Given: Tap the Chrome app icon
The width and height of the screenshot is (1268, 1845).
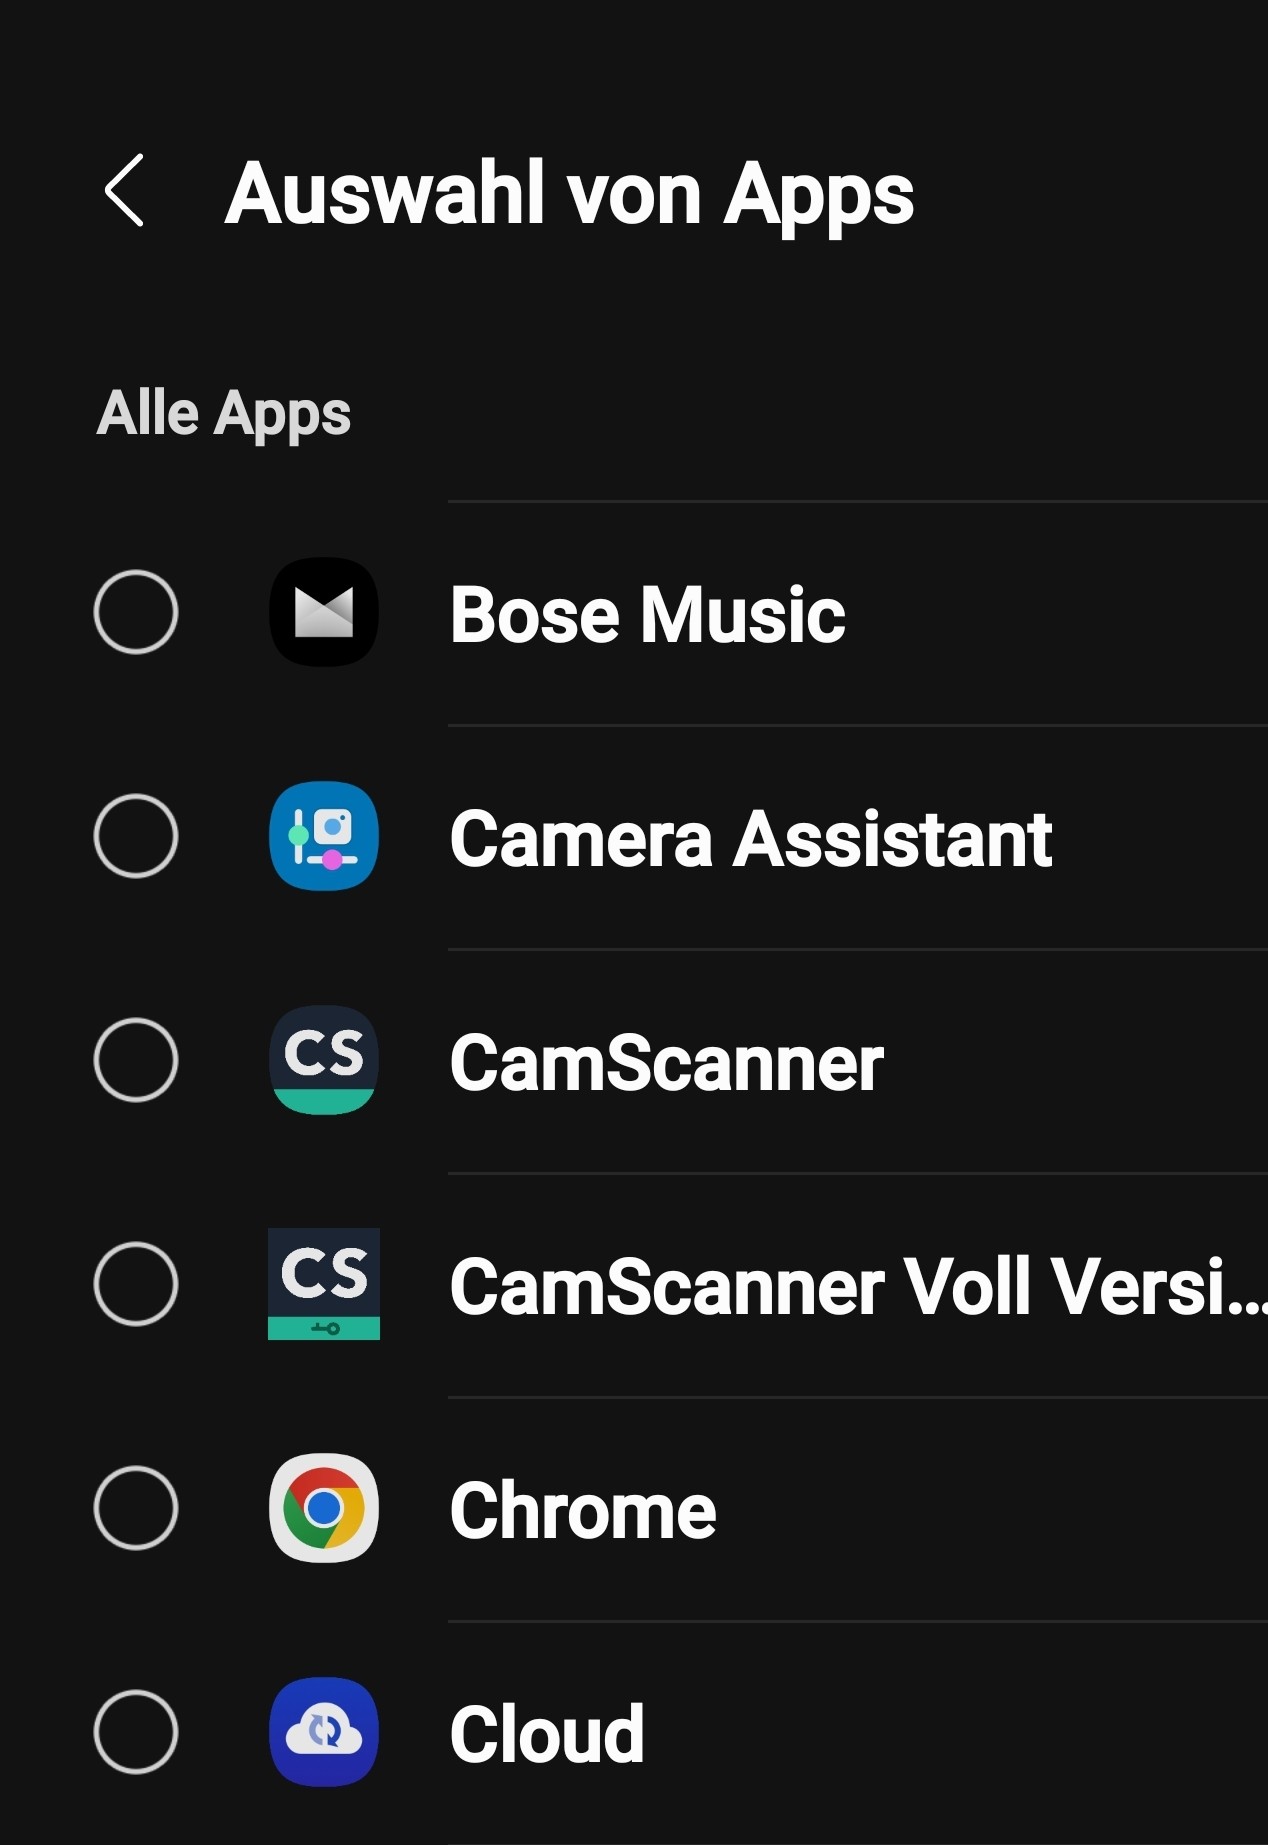Looking at the screenshot, I should coord(323,1508).
